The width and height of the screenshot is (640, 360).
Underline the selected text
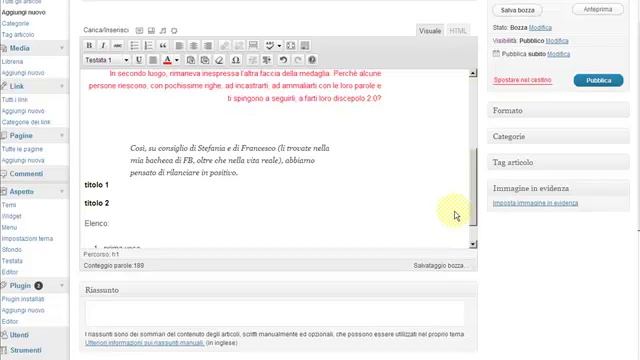pos(139,60)
